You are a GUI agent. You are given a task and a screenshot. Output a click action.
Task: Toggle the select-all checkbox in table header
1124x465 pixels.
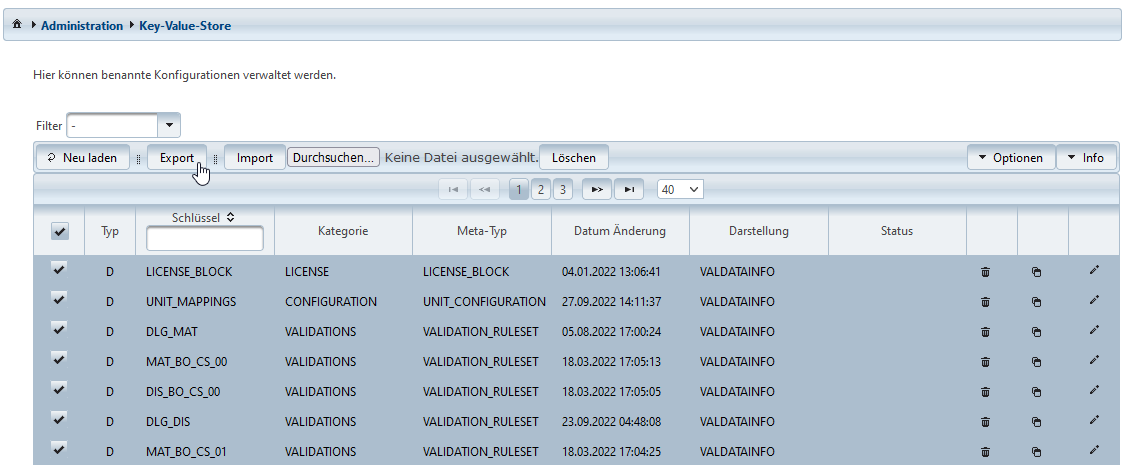(59, 231)
